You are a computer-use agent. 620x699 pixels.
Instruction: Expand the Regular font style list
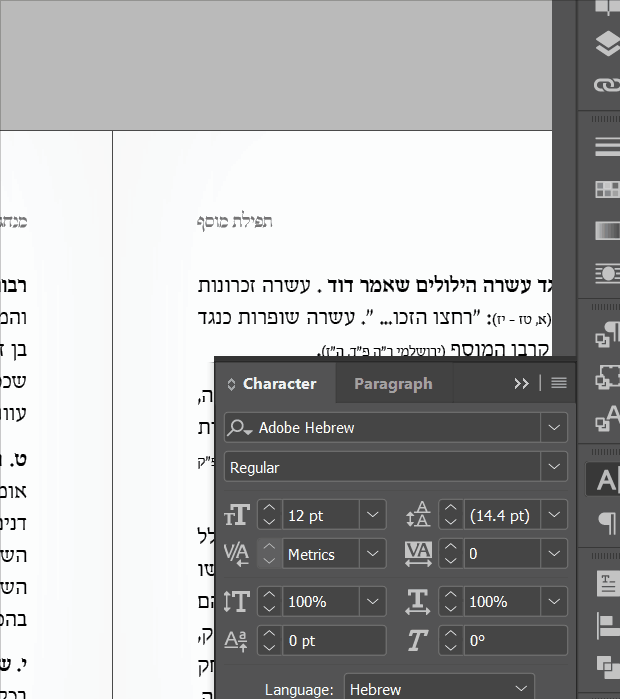point(554,467)
